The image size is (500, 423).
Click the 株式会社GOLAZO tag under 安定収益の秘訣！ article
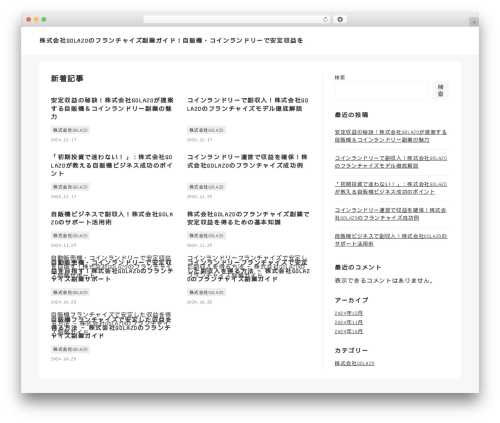(x=70, y=130)
